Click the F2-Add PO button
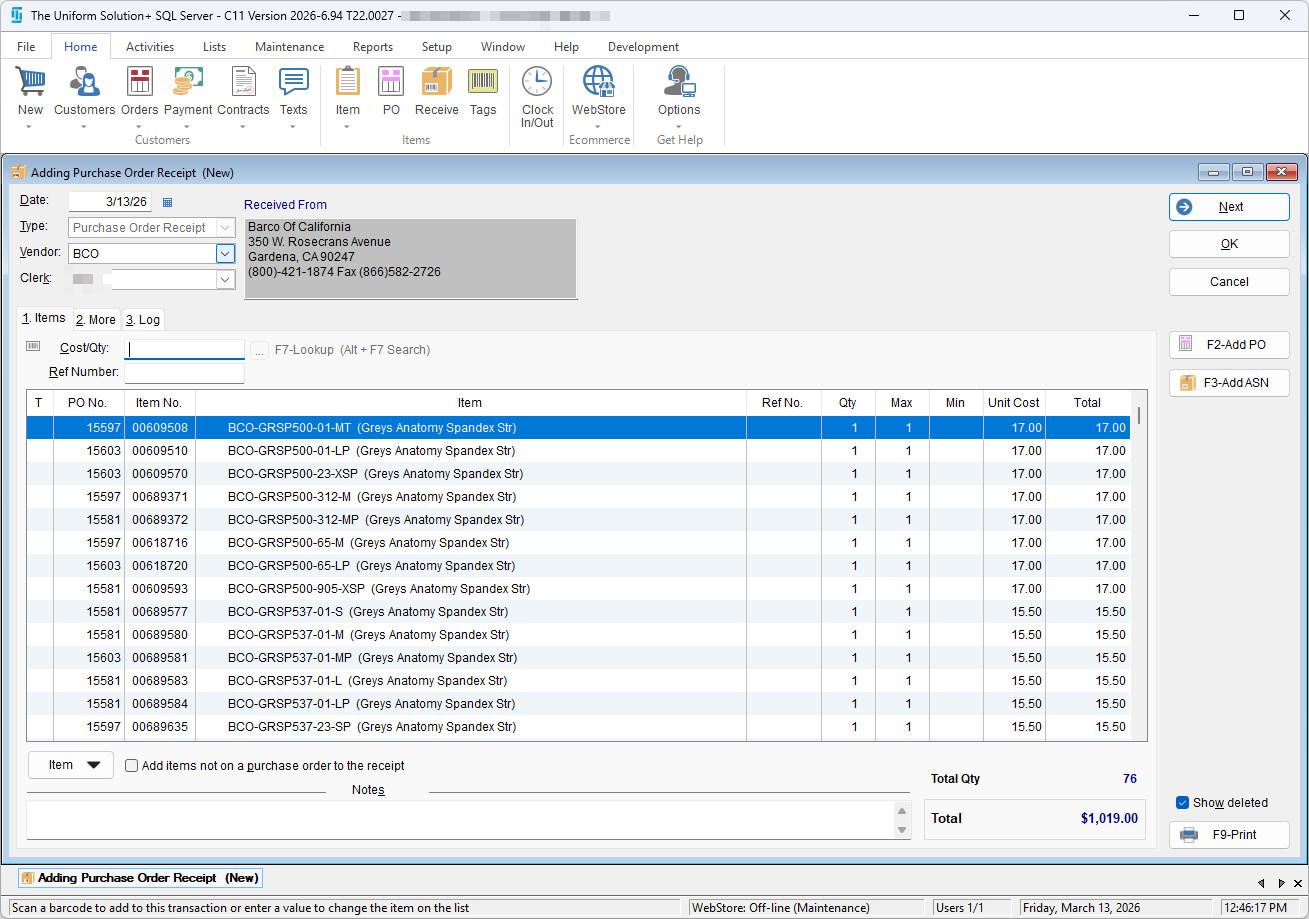This screenshot has height=919, width=1309. click(x=1229, y=345)
